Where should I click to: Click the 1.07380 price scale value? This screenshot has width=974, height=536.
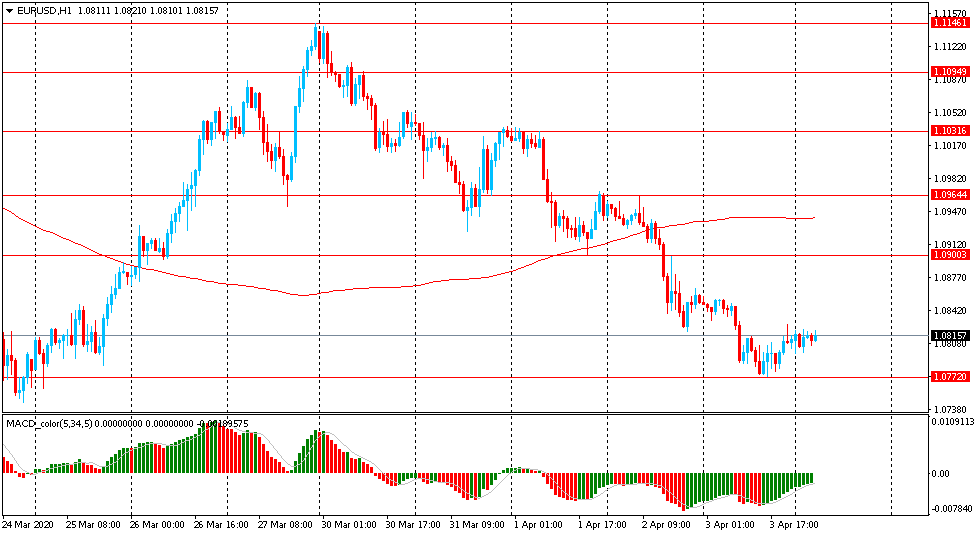[950, 409]
